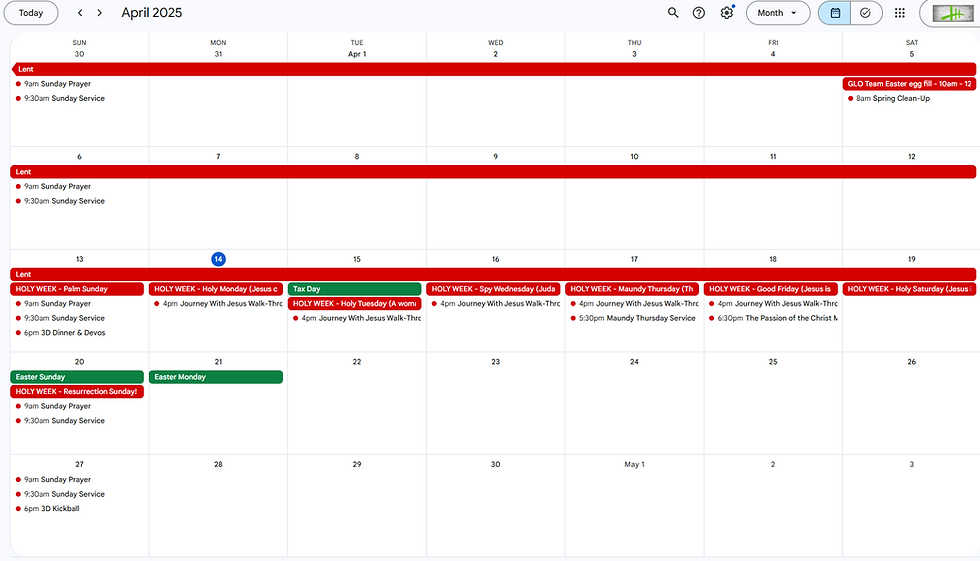Open HOLY WEEK - Holy Saturday event
The width and height of the screenshot is (980, 561).
(909, 289)
